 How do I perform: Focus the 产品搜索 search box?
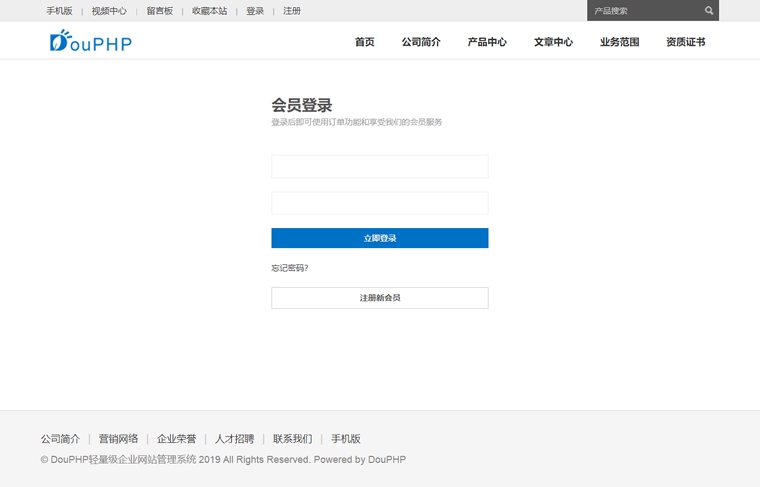[643, 11]
